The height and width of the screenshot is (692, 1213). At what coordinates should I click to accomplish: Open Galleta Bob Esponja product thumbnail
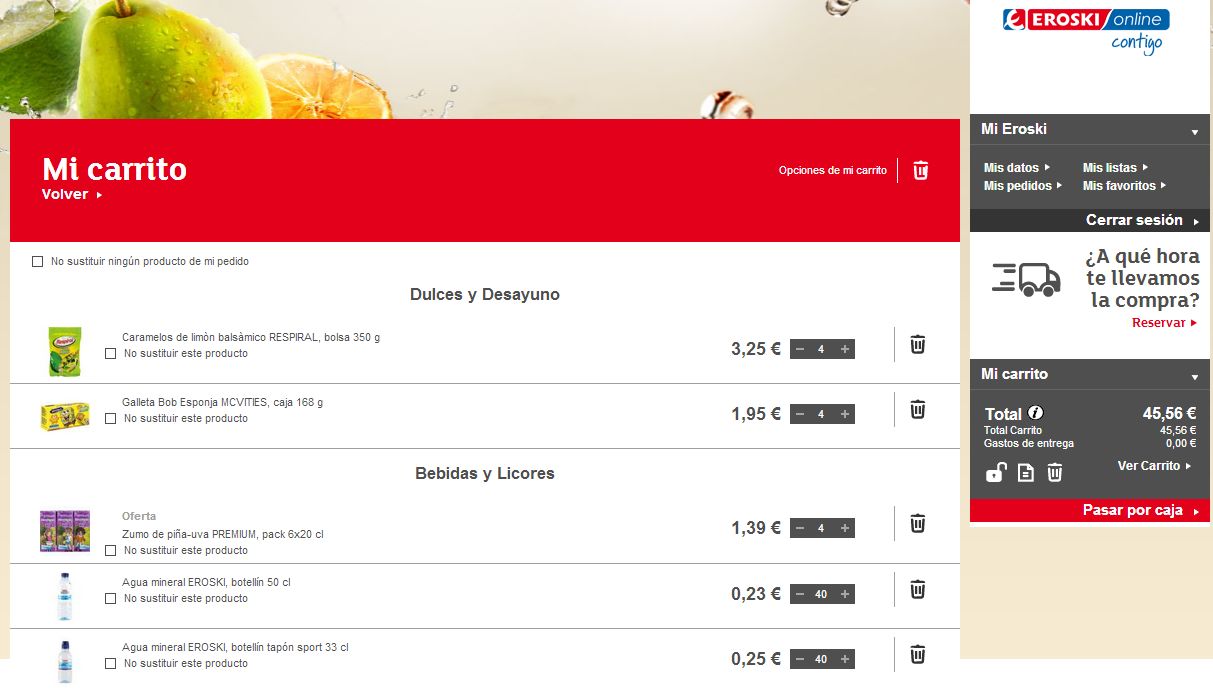(x=65, y=416)
